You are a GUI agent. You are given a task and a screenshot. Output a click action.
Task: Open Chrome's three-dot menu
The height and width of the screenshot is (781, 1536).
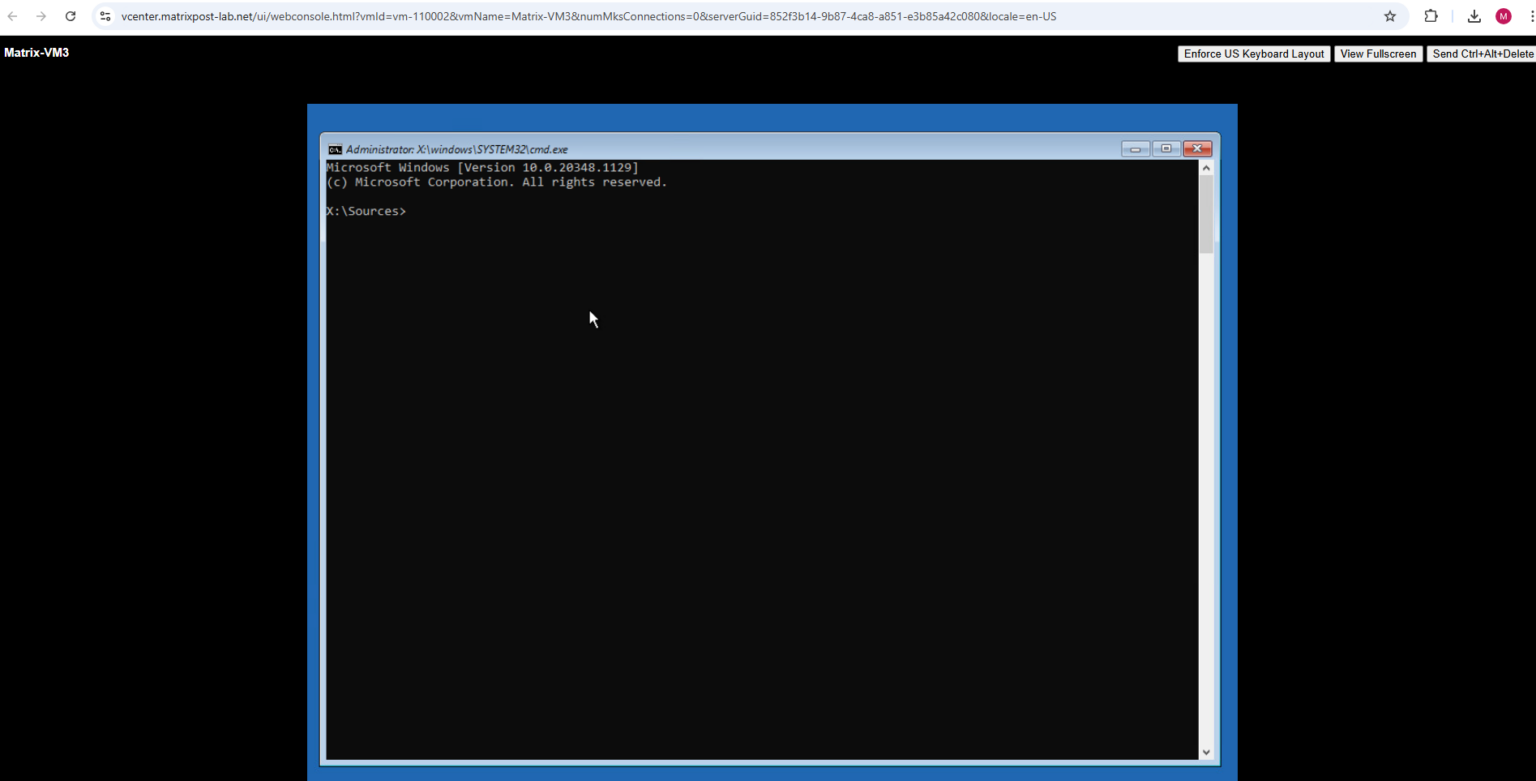1531,16
